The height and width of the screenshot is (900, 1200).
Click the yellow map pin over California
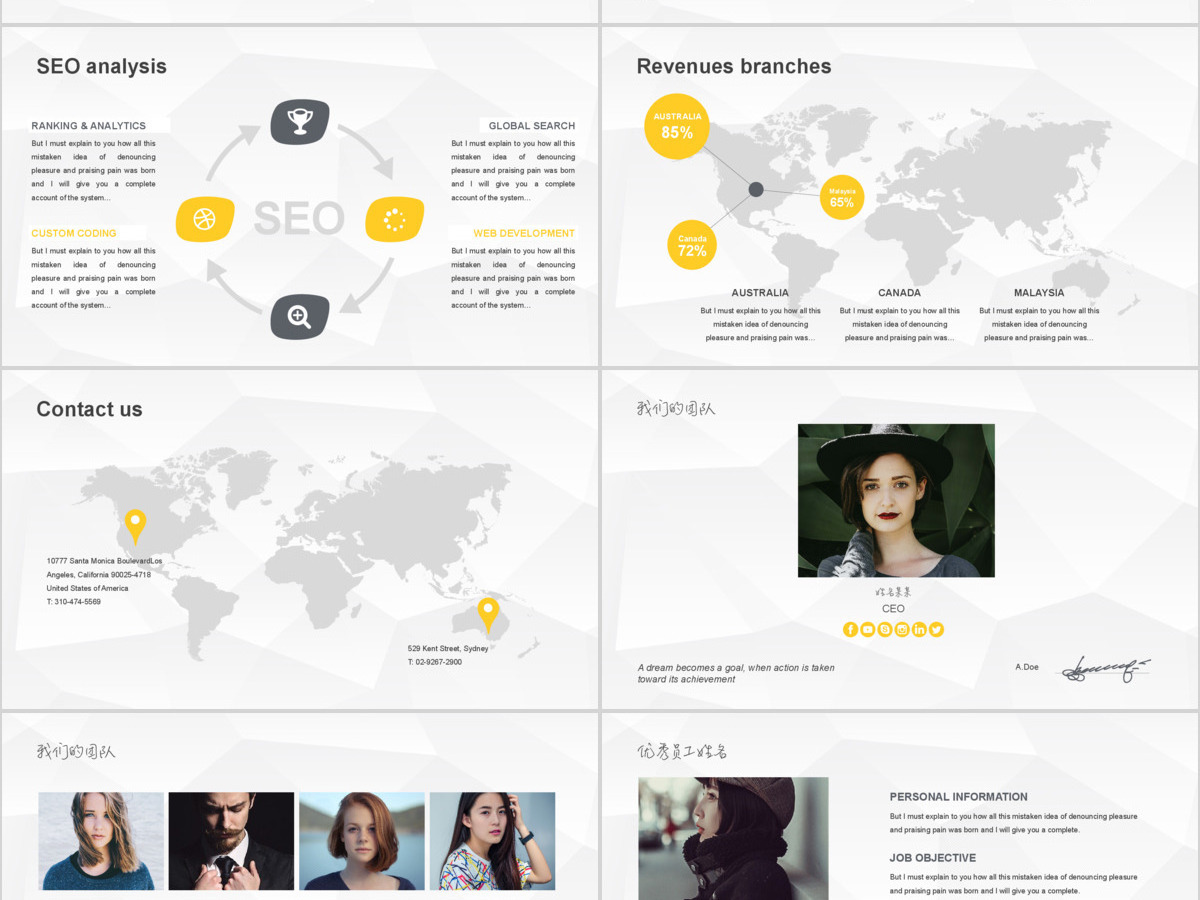[x=135, y=526]
